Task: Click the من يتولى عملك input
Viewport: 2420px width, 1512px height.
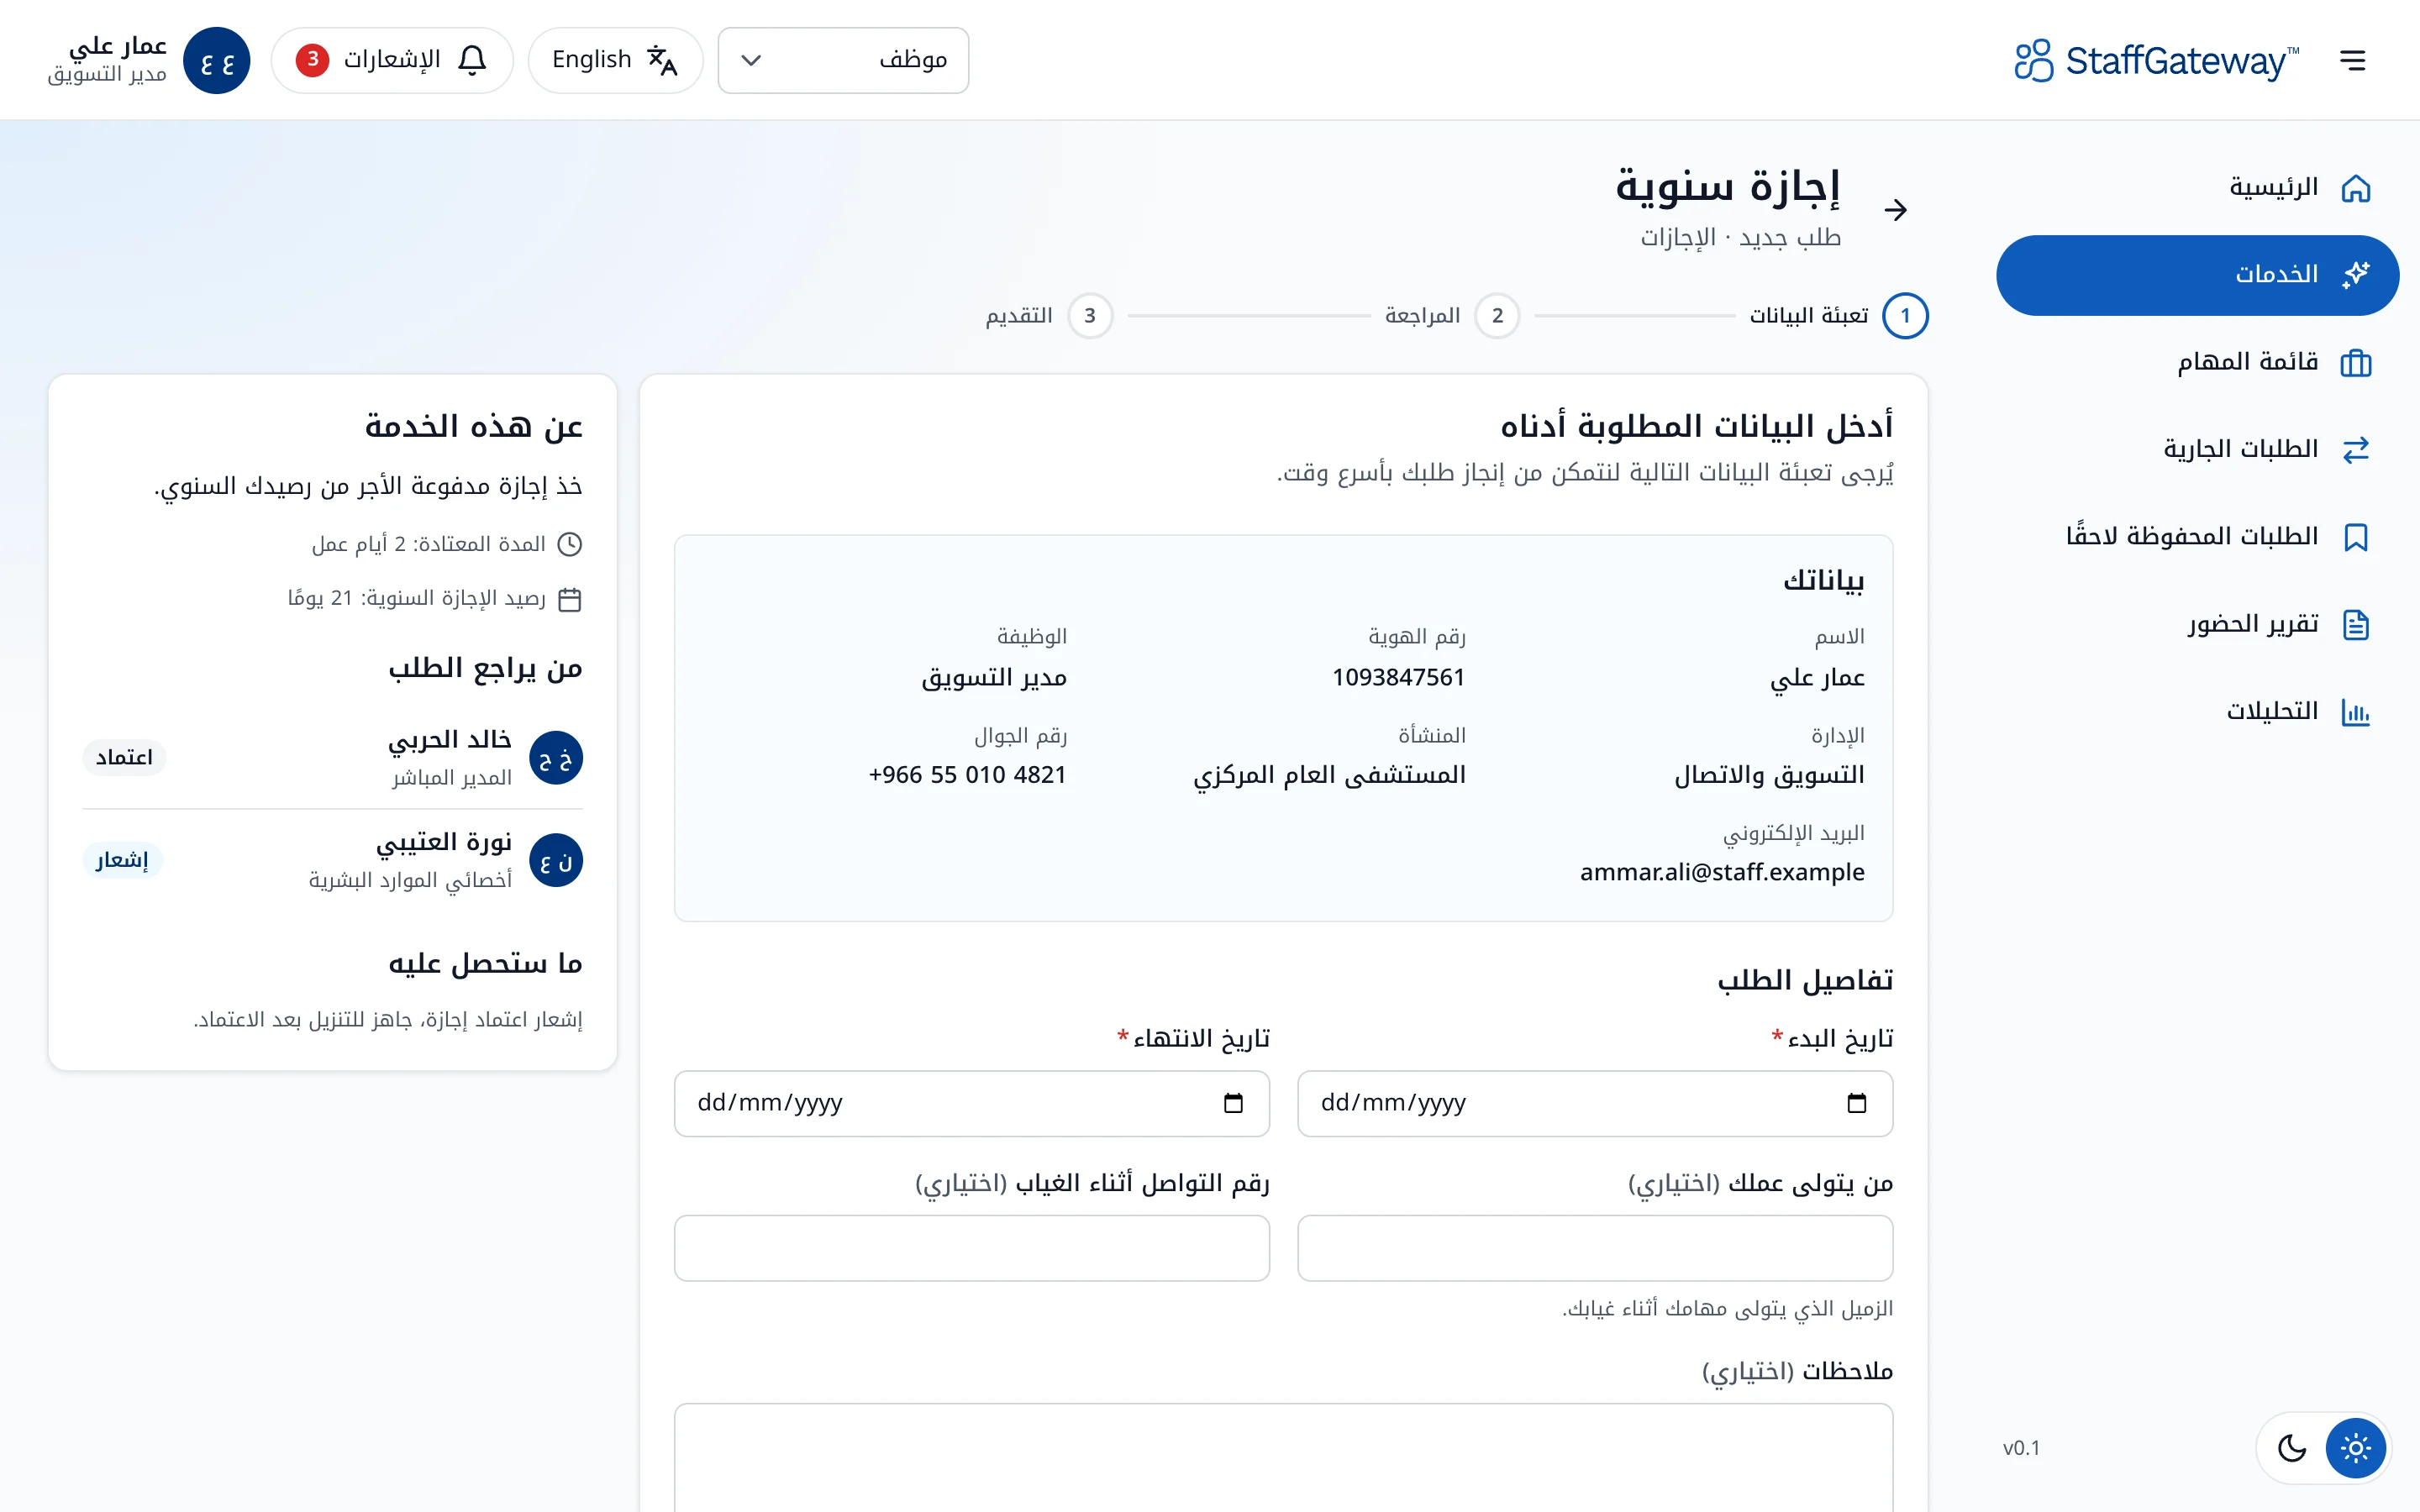Action: point(1595,1248)
